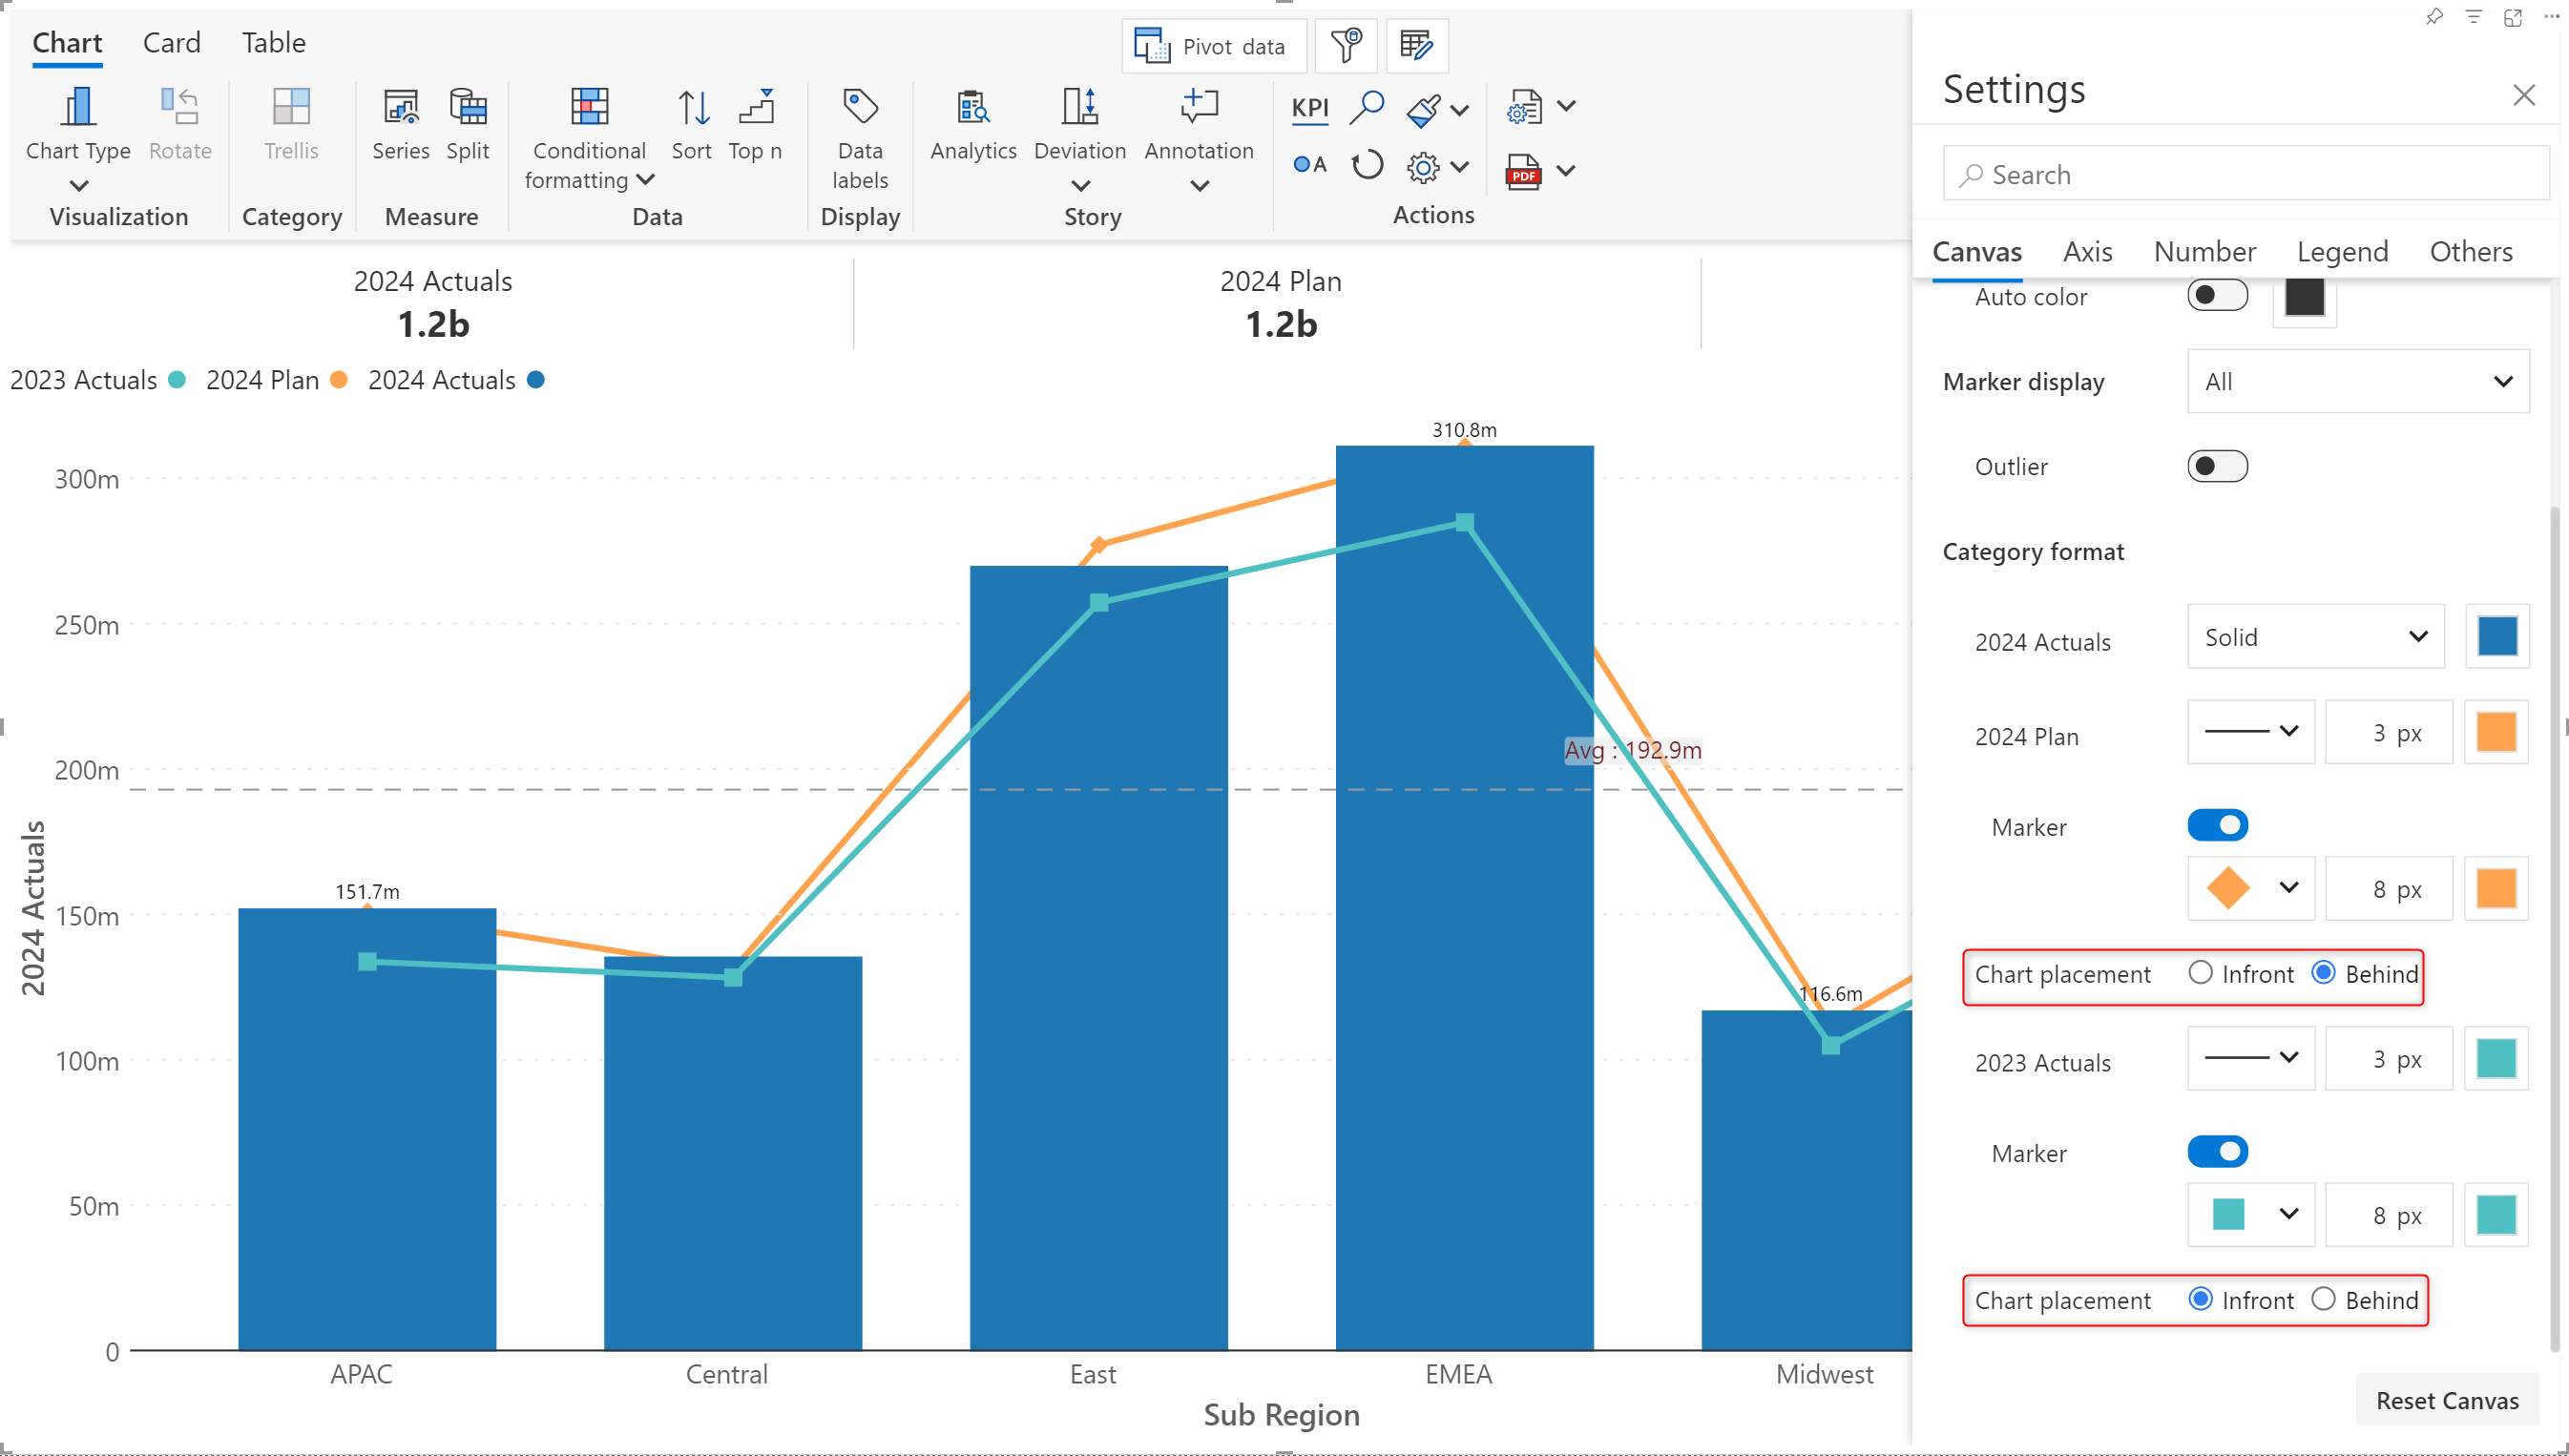The width and height of the screenshot is (2569, 1456).
Task: Open the 2023 Actuals line style dropdown
Action: click(x=2251, y=1057)
